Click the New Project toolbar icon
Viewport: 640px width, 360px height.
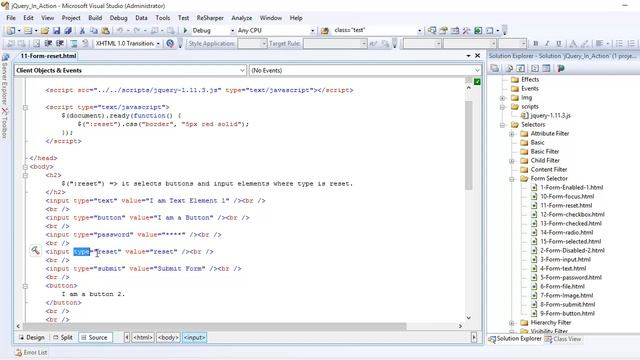click(x=11, y=31)
